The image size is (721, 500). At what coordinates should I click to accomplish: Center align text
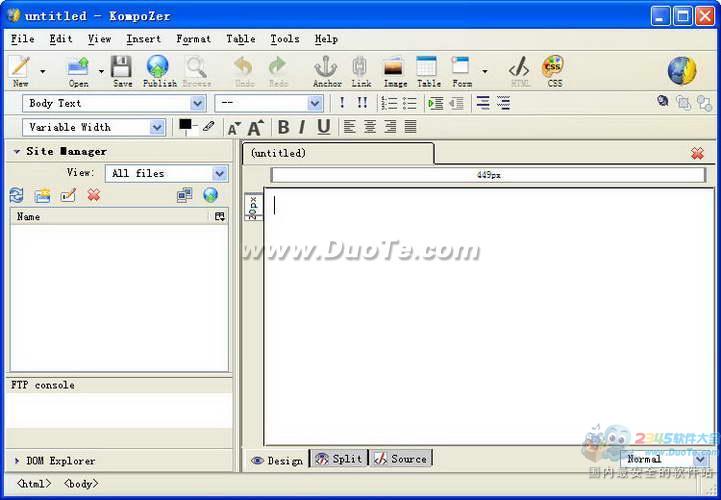click(x=370, y=126)
